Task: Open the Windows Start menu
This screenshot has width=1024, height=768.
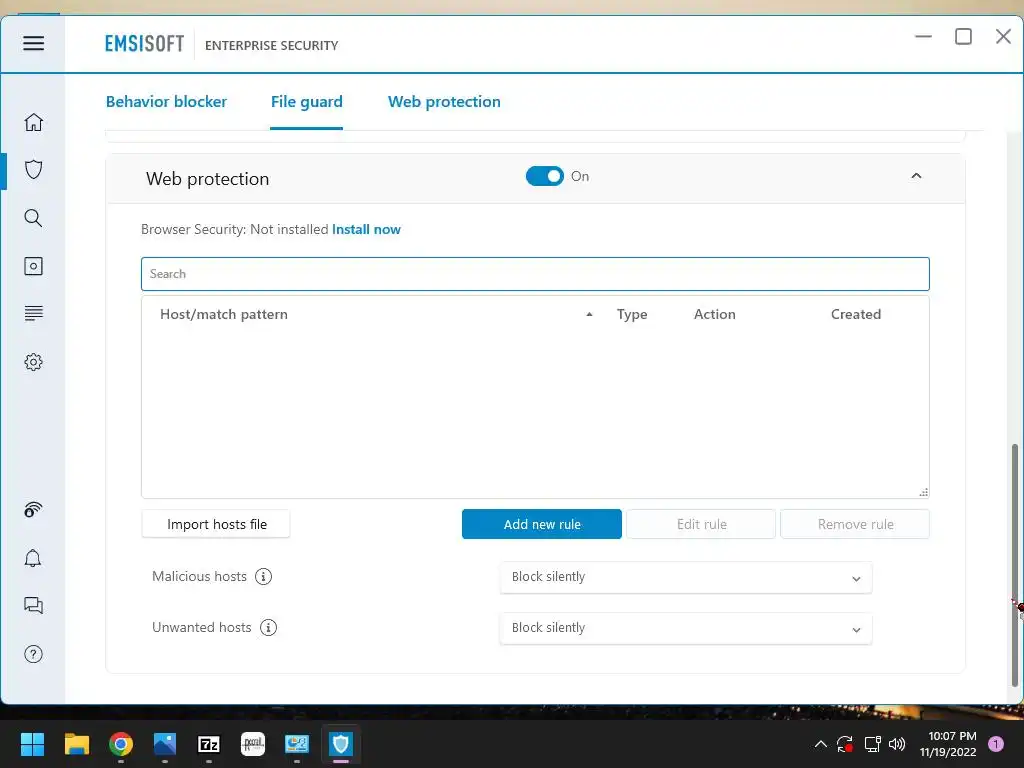Action: (32, 744)
